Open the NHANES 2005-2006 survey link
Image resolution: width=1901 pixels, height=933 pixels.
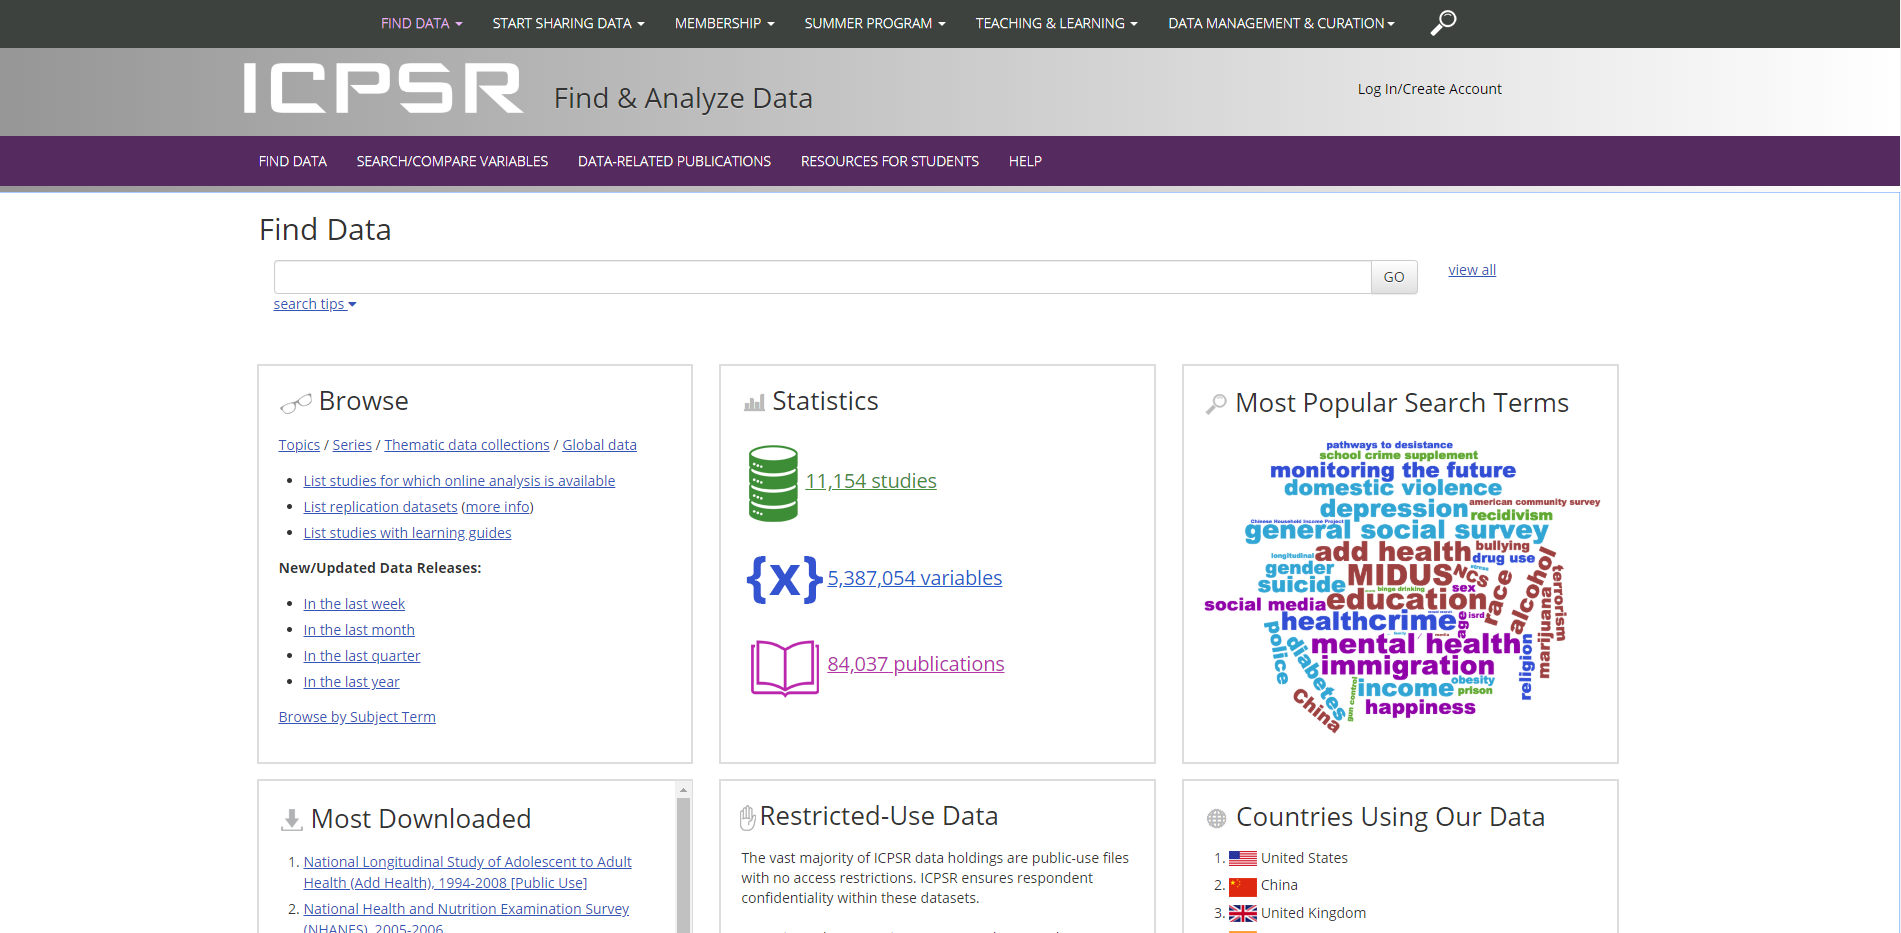pos(466,918)
